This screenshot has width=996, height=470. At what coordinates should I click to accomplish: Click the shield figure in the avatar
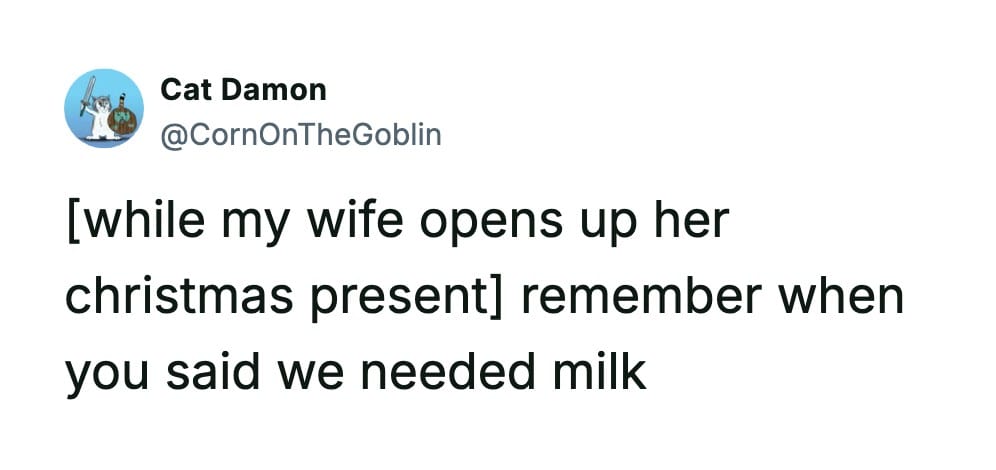(122, 118)
